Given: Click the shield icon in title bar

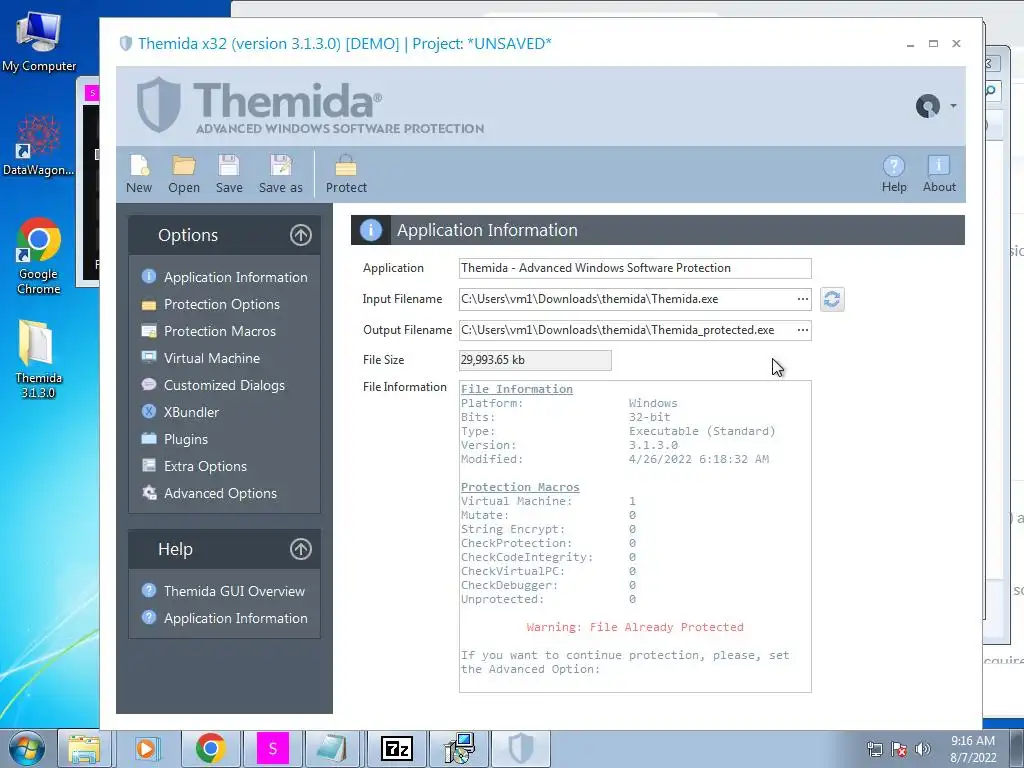Looking at the screenshot, I should pos(126,44).
